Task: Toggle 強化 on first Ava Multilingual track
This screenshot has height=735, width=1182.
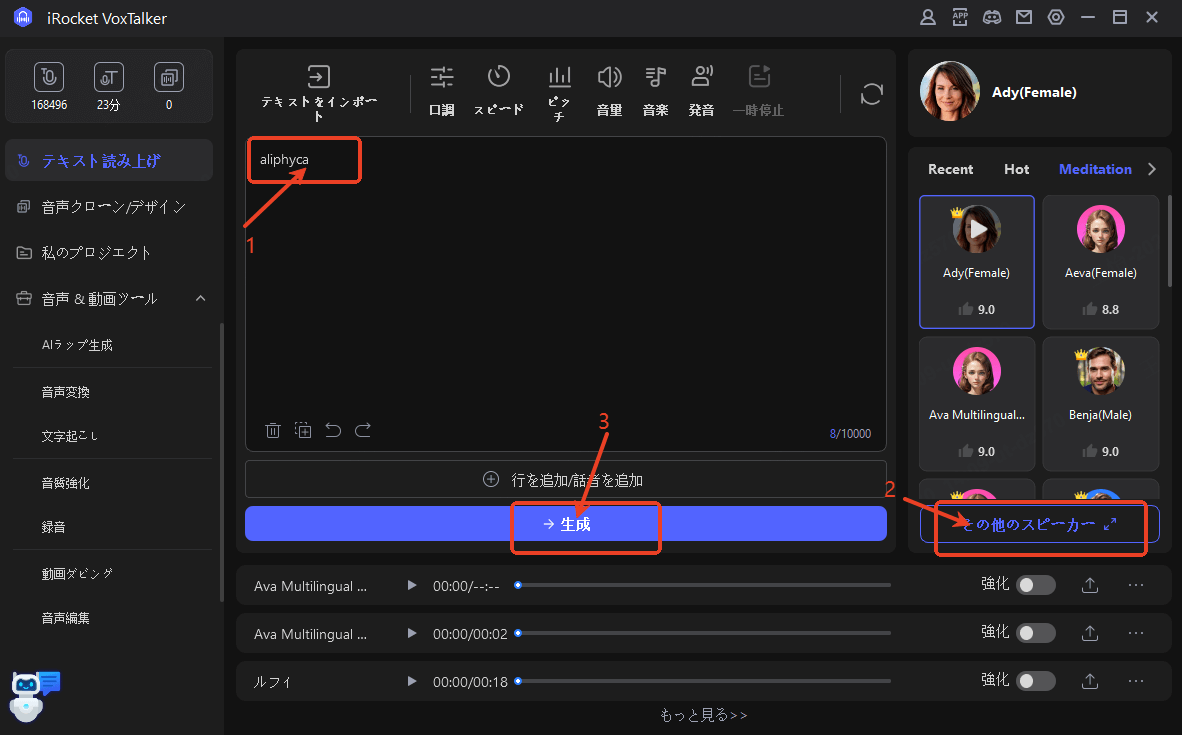Action: (x=1035, y=586)
